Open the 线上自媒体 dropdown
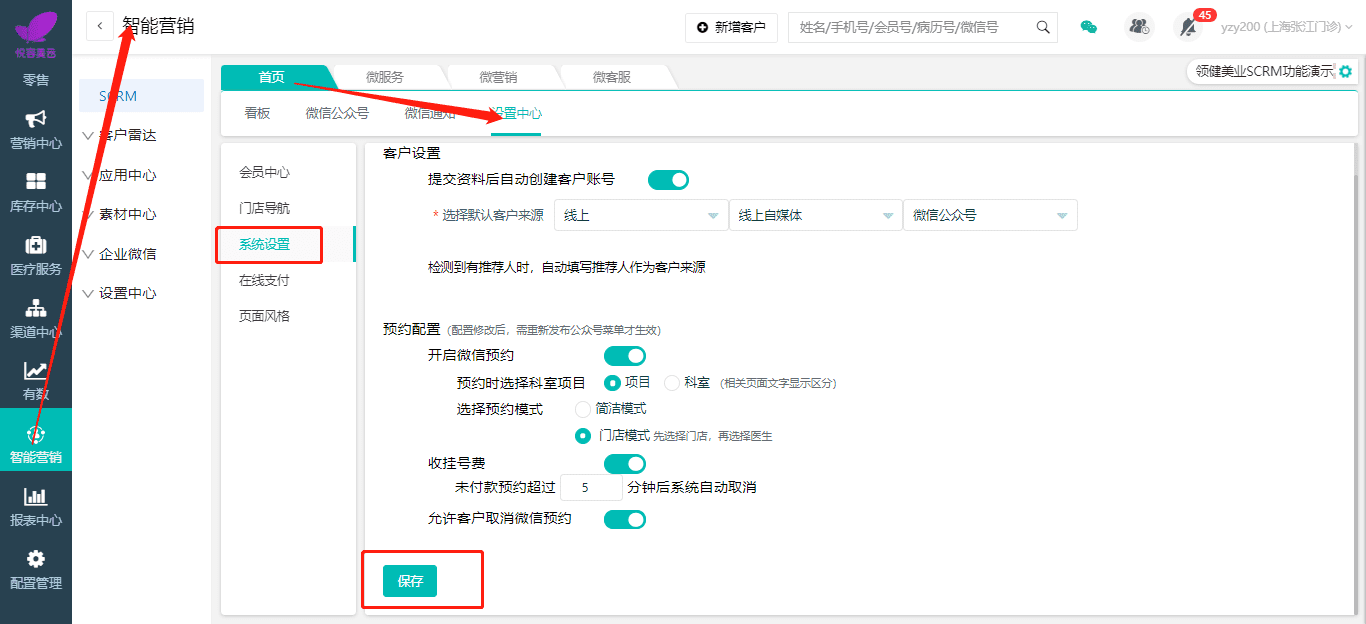1366x624 pixels. point(814,215)
